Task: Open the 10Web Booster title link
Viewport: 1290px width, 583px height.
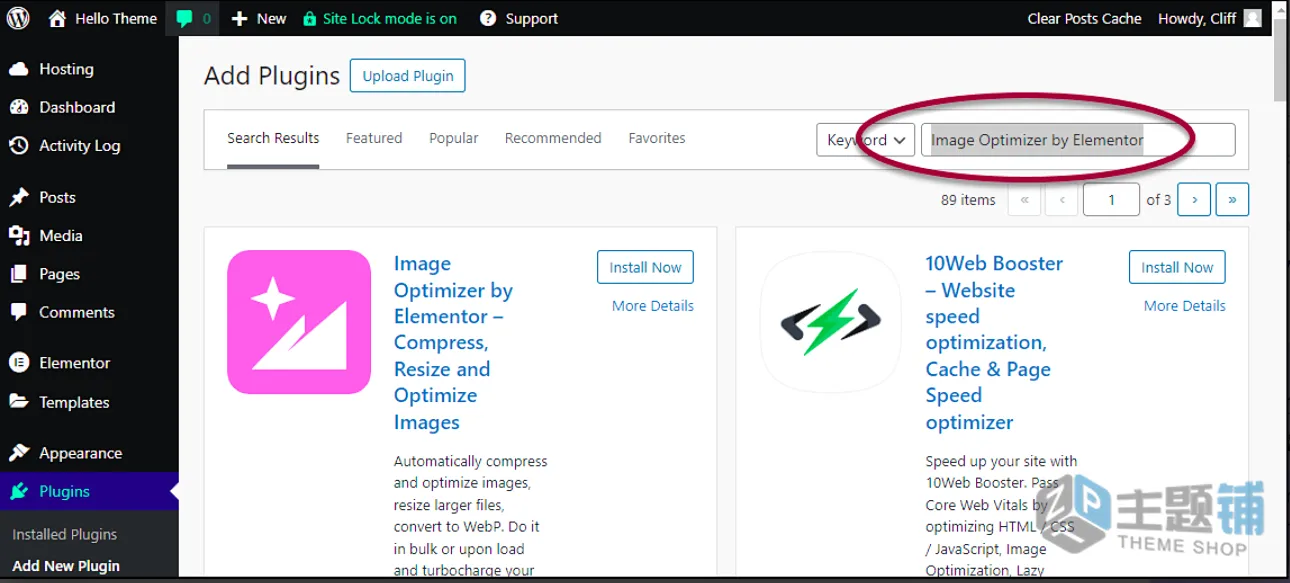Action: [994, 342]
